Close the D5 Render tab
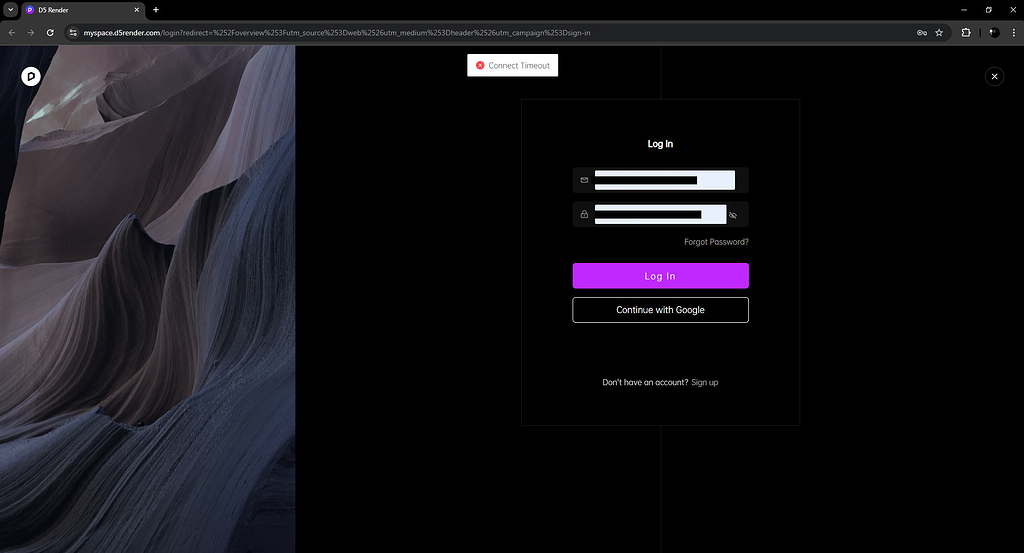 (136, 10)
